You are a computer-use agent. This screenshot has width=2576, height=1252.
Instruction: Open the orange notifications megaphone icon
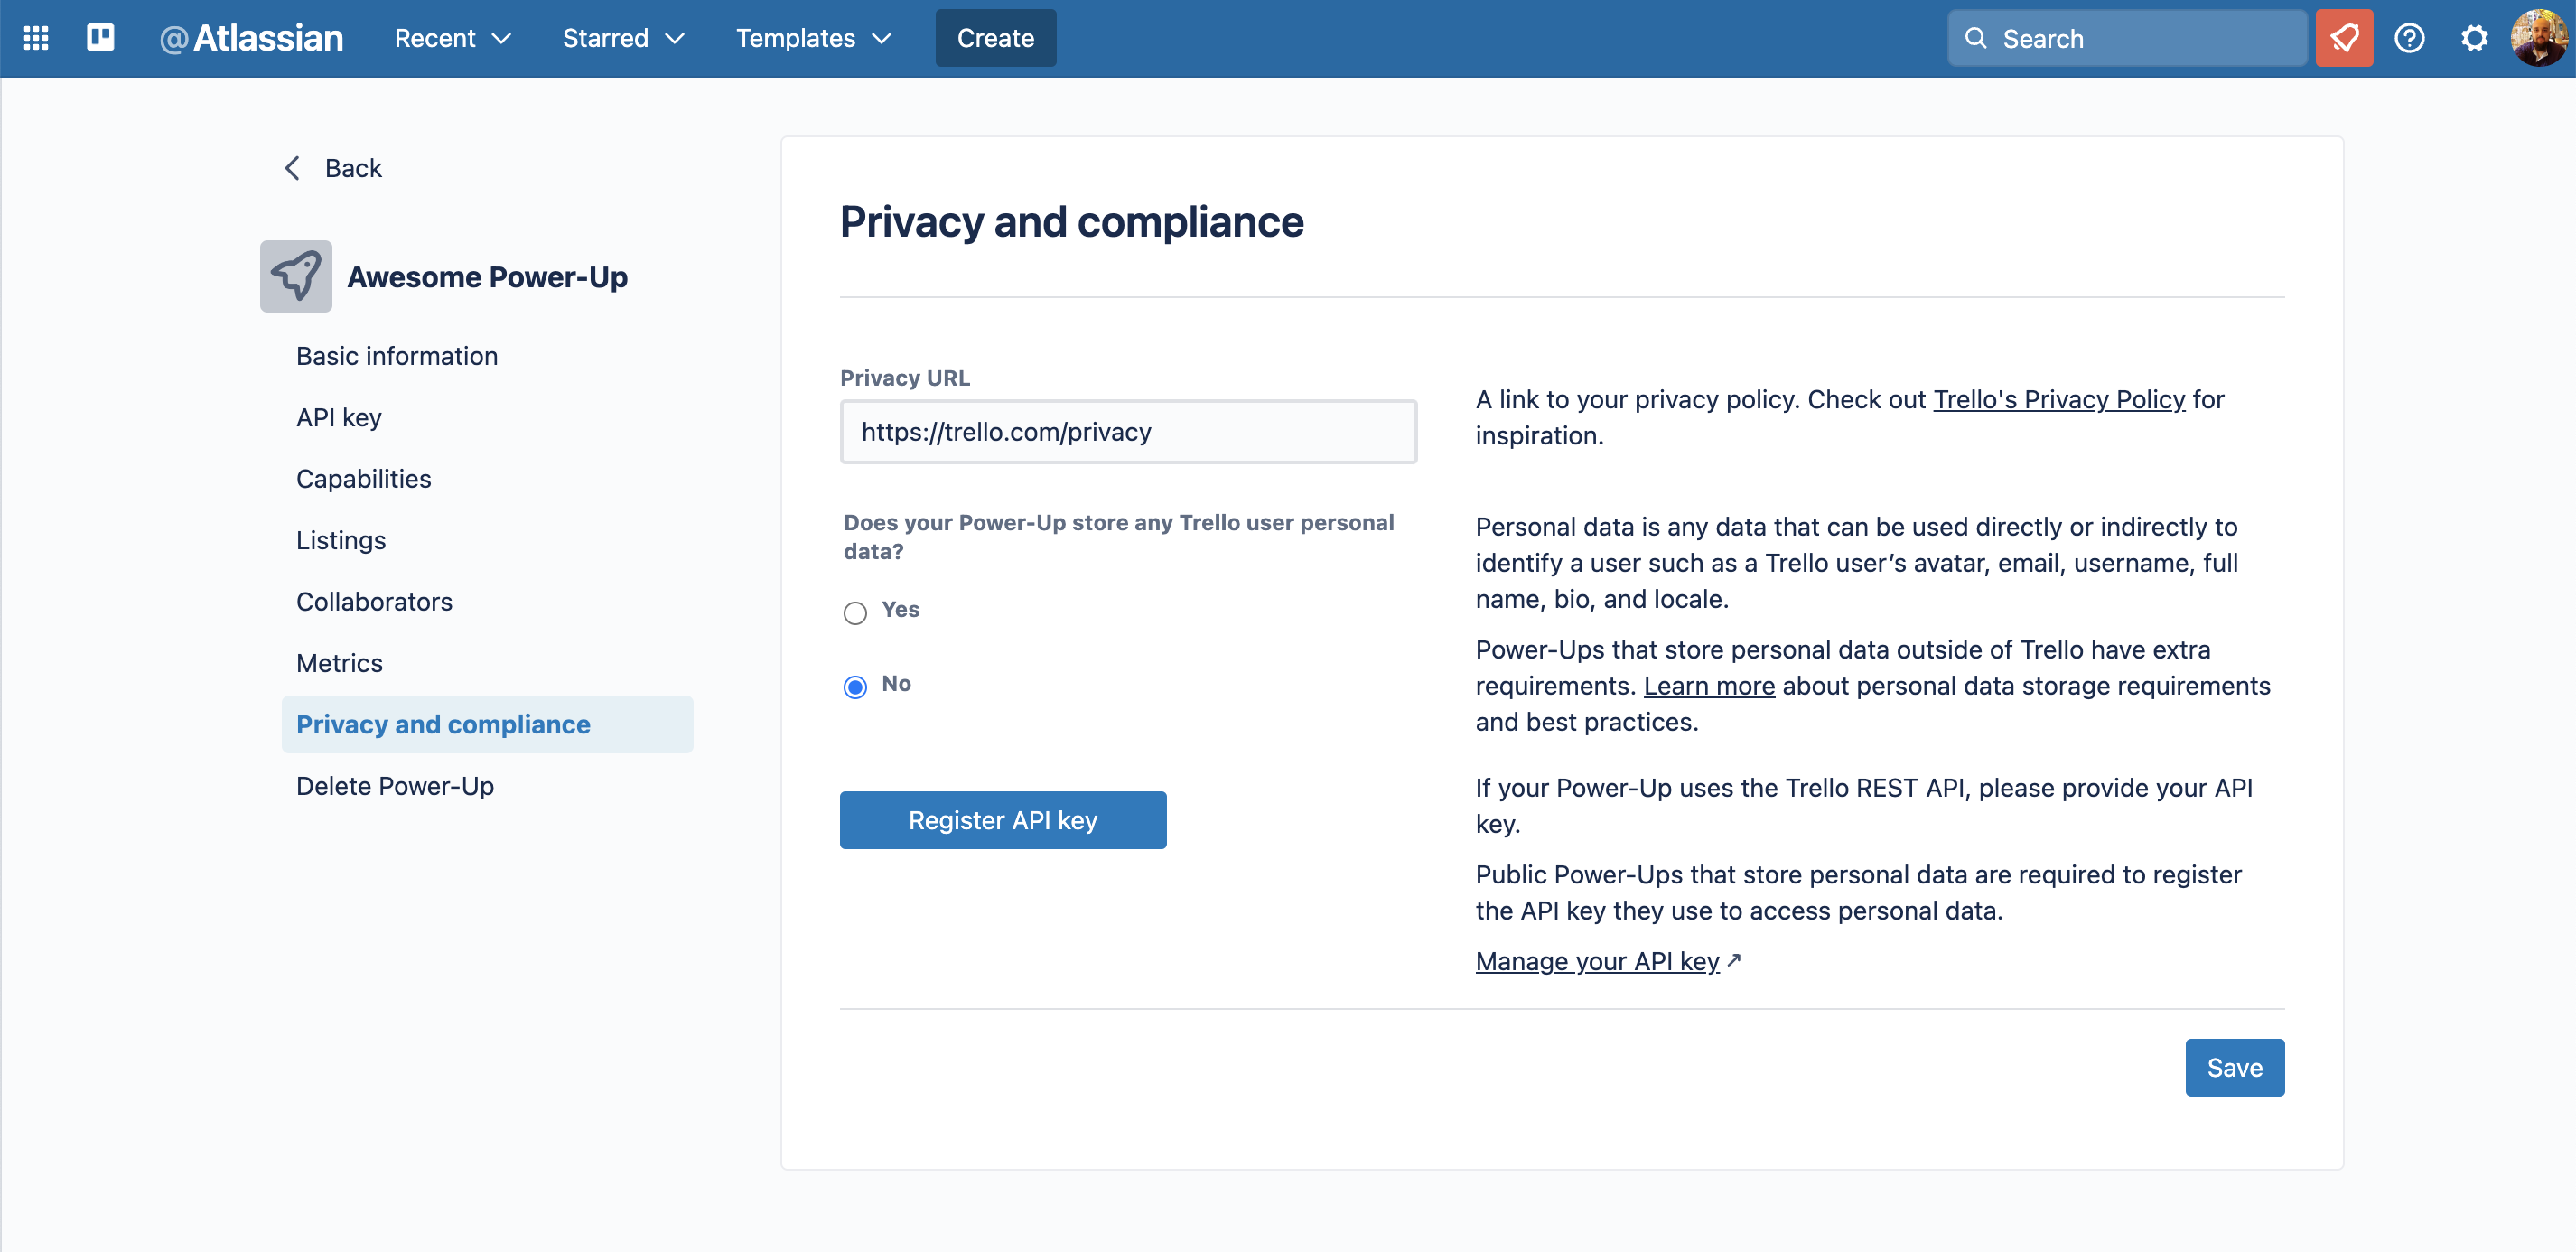pos(2344,38)
